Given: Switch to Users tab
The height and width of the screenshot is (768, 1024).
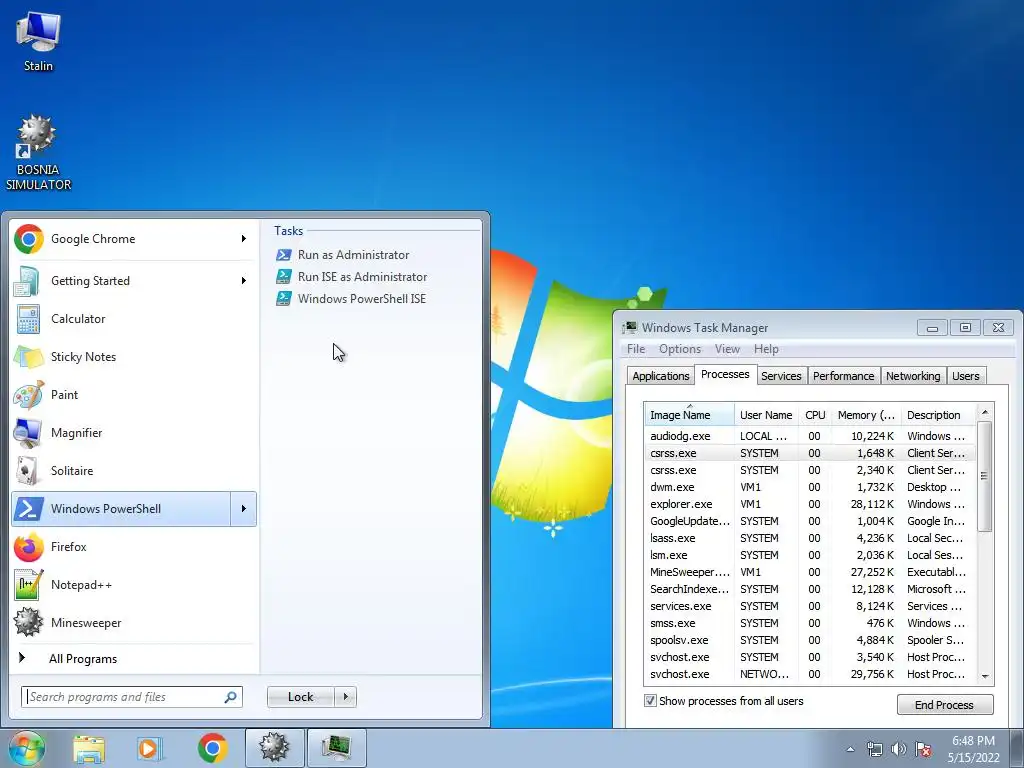Looking at the screenshot, I should pyautogui.click(x=965, y=376).
